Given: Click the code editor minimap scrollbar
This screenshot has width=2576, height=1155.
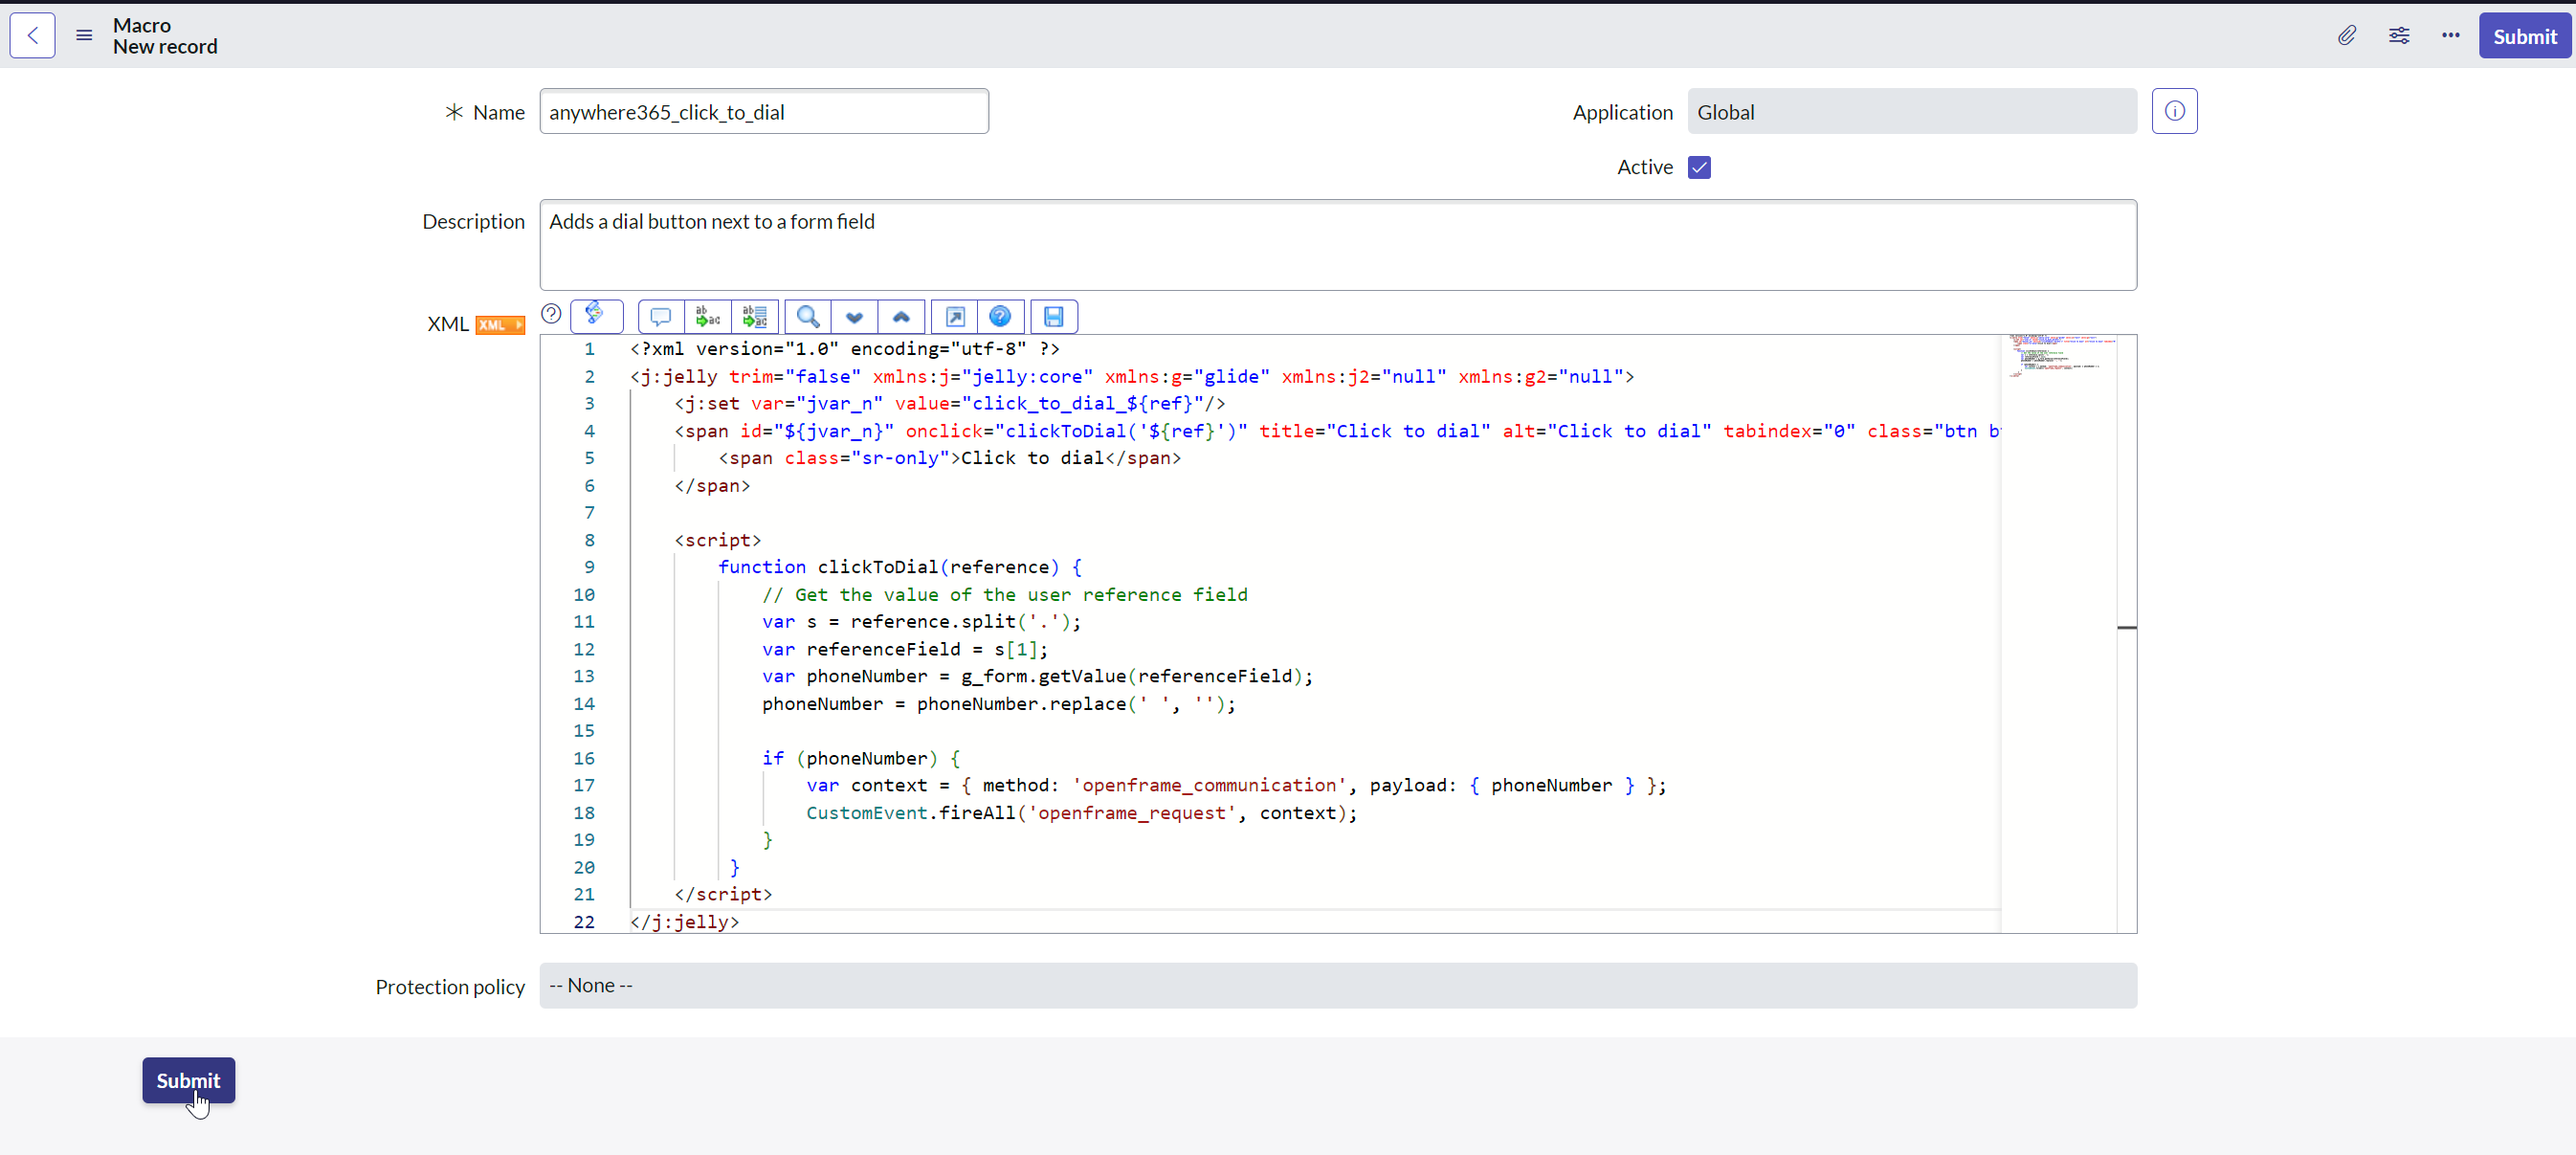Looking at the screenshot, I should point(2127,628).
